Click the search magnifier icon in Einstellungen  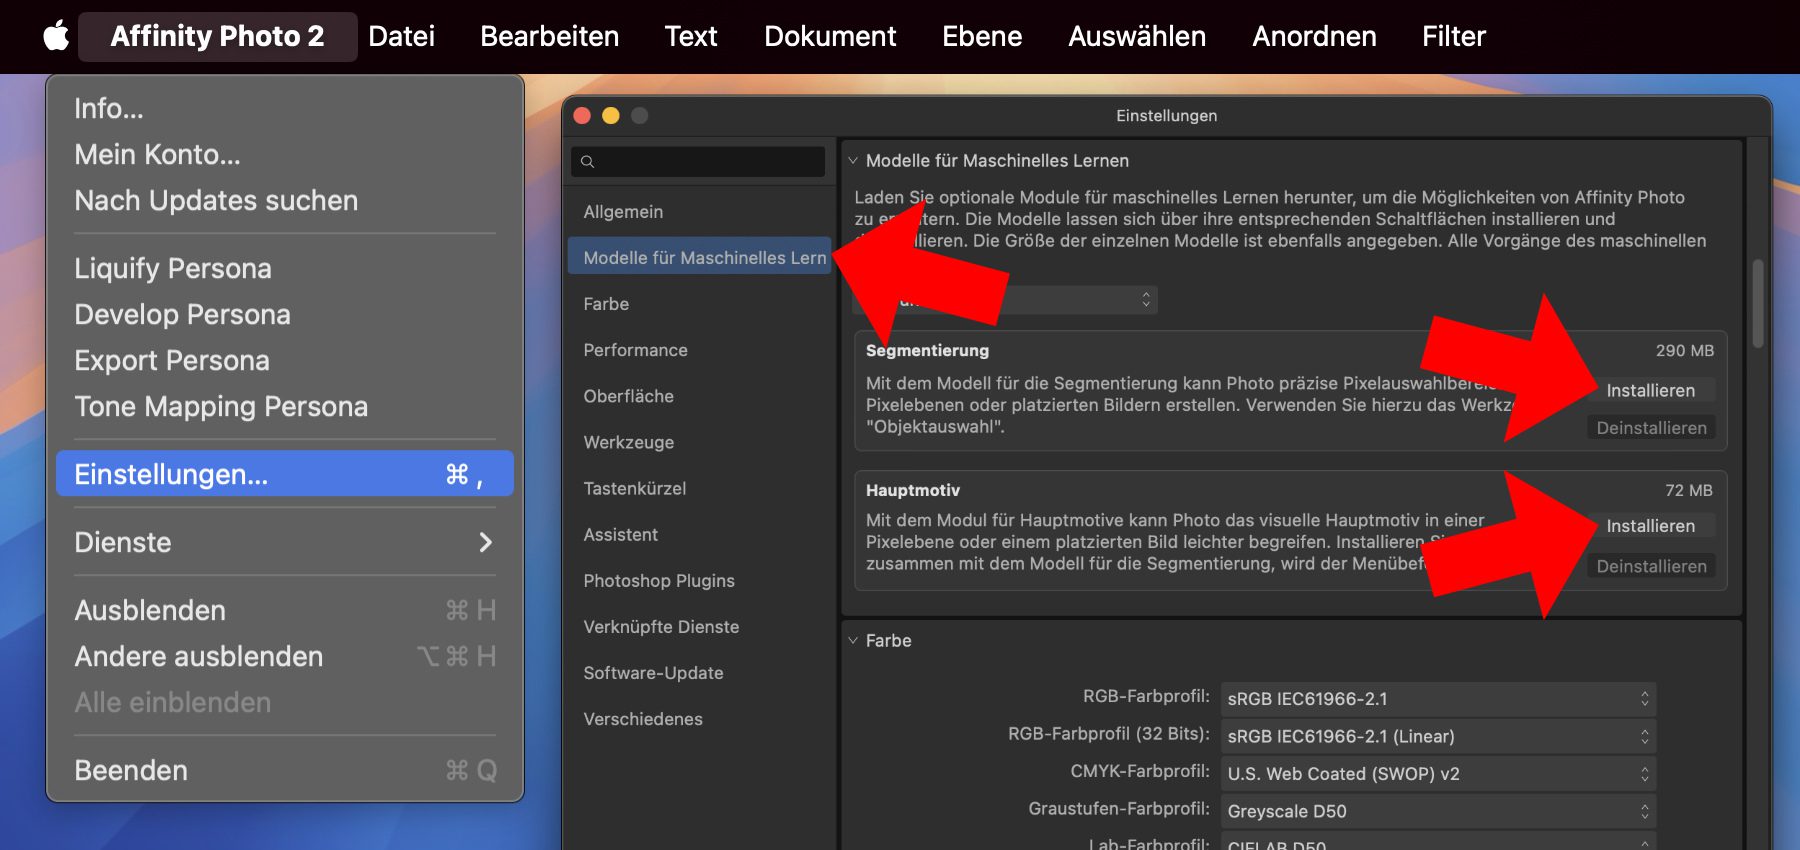coord(588,162)
